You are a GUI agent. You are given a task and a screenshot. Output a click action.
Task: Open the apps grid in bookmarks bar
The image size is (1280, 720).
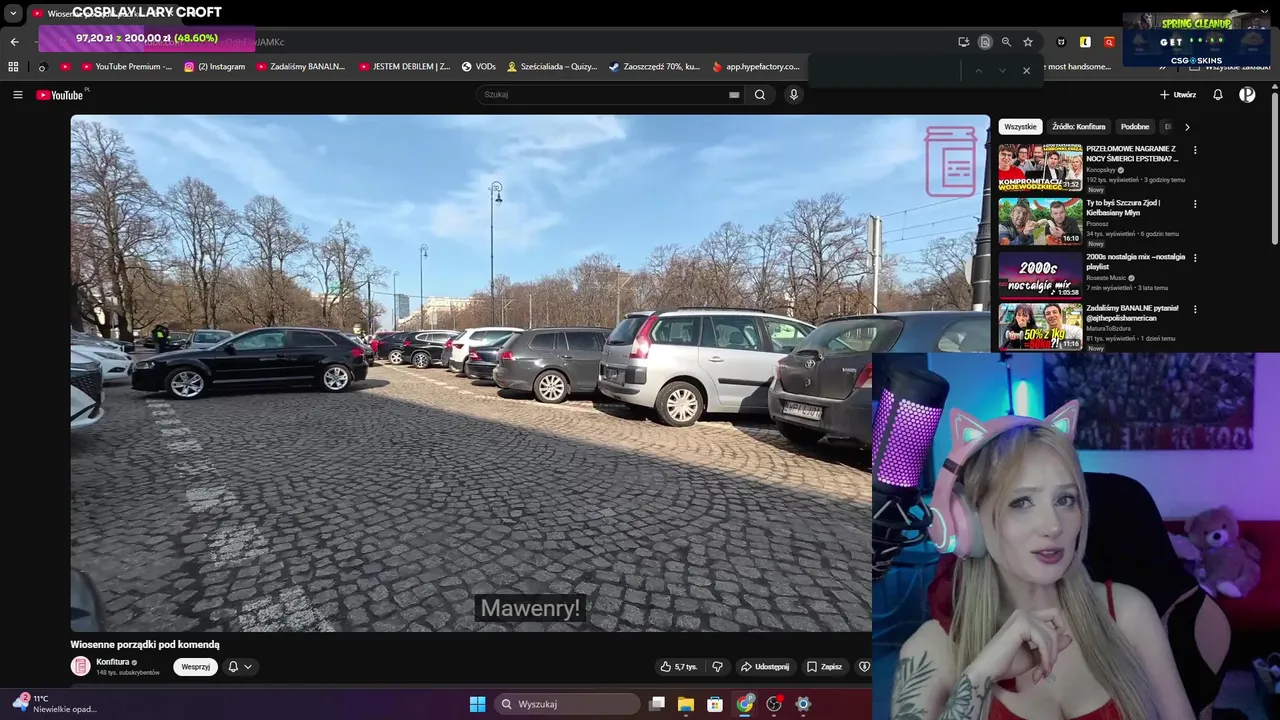(13, 67)
